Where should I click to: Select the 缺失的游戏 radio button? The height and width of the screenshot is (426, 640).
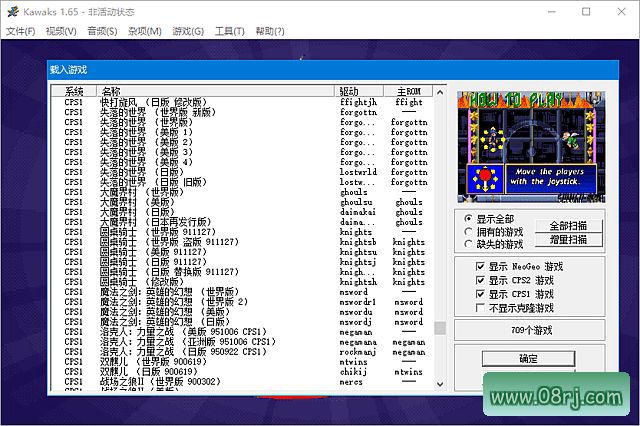469,244
